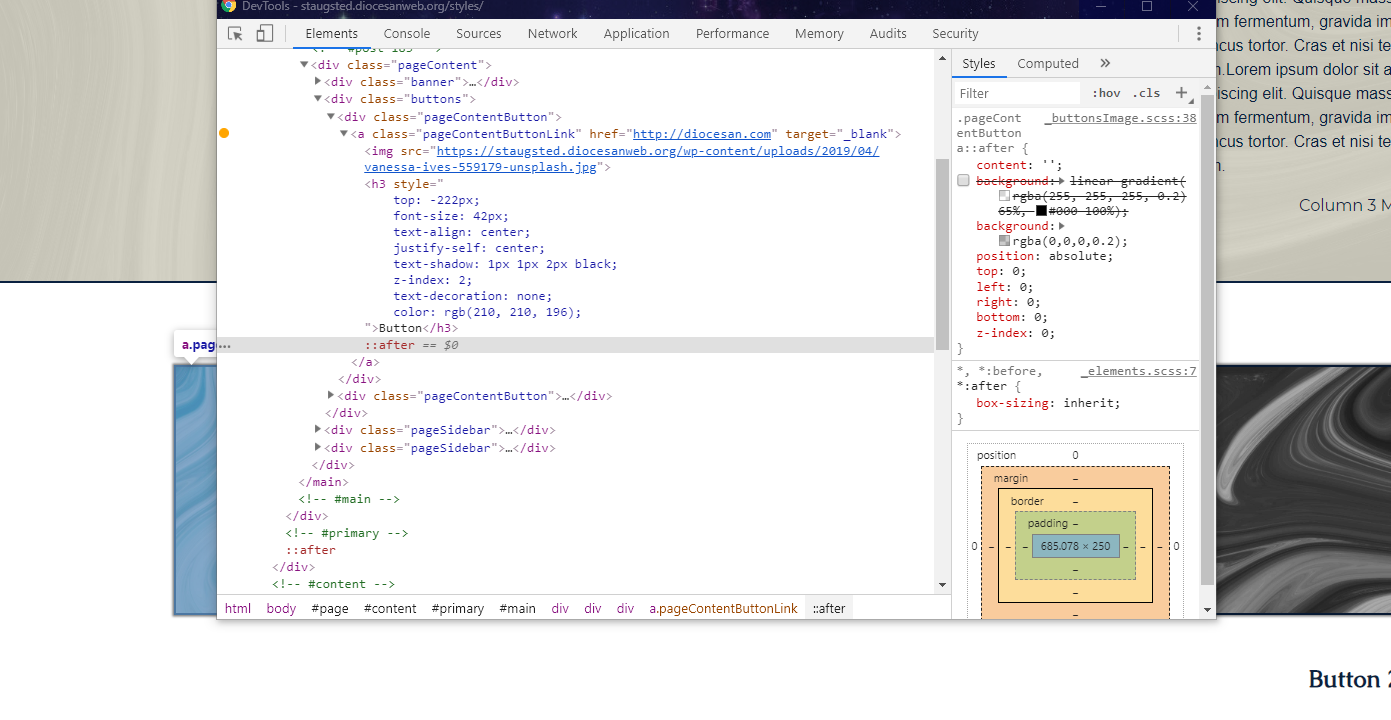Switch to the Console tab
1391x720 pixels.
(407, 34)
